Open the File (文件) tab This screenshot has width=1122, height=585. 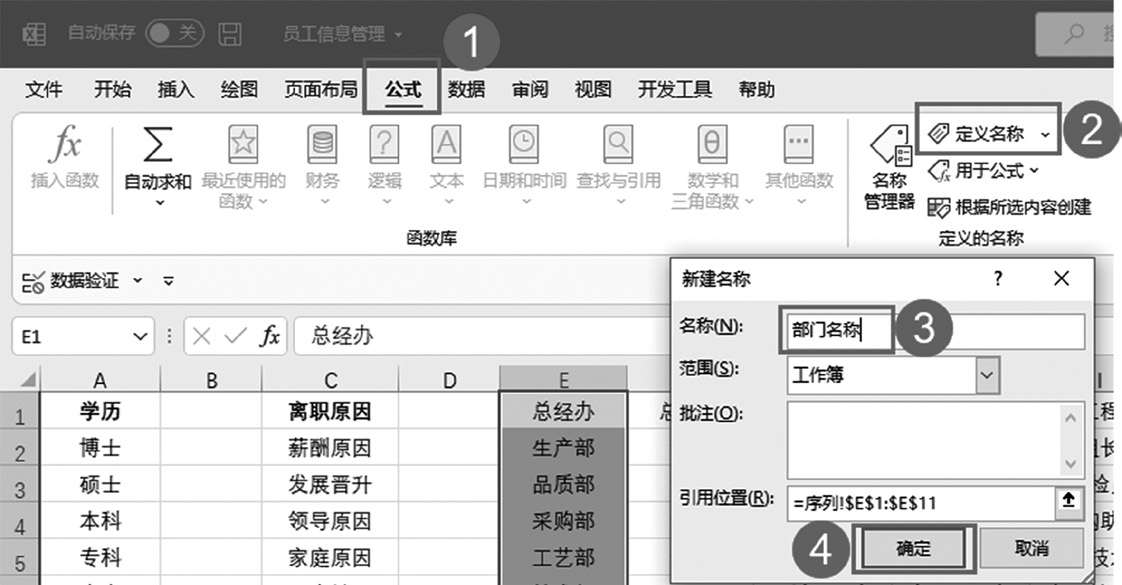44,89
